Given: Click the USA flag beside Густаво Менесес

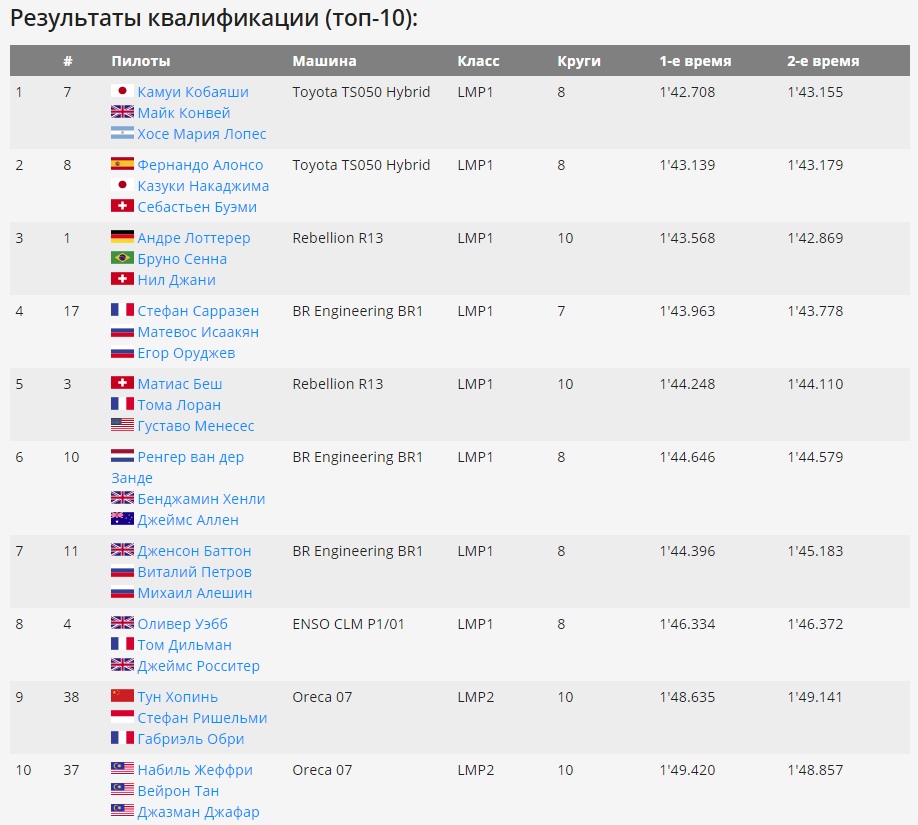Looking at the screenshot, I should point(122,426).
